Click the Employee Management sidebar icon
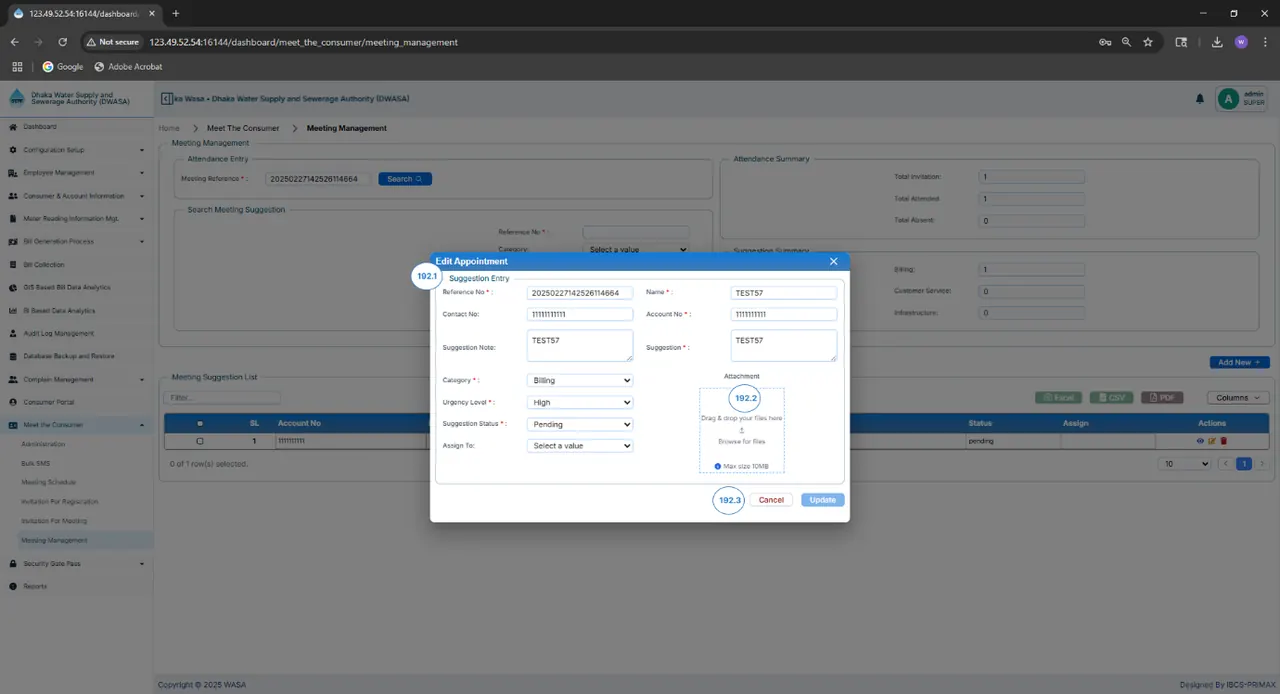Screen dimensions: 1280x694 [x=13, y=173]
